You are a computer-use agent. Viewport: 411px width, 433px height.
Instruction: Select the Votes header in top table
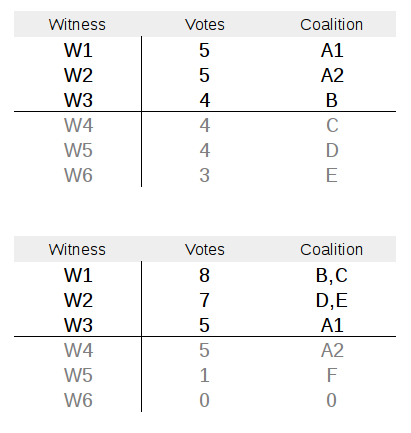tap(205, 25)
